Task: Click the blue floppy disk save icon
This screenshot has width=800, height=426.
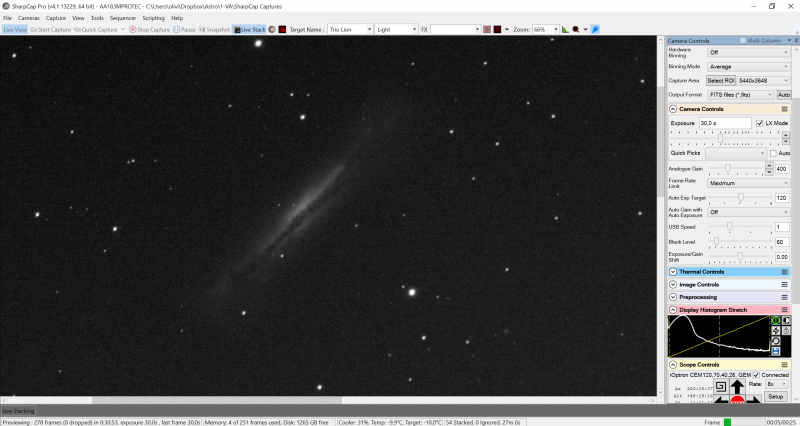Action: pyautogui.click(x=776, y=352)
